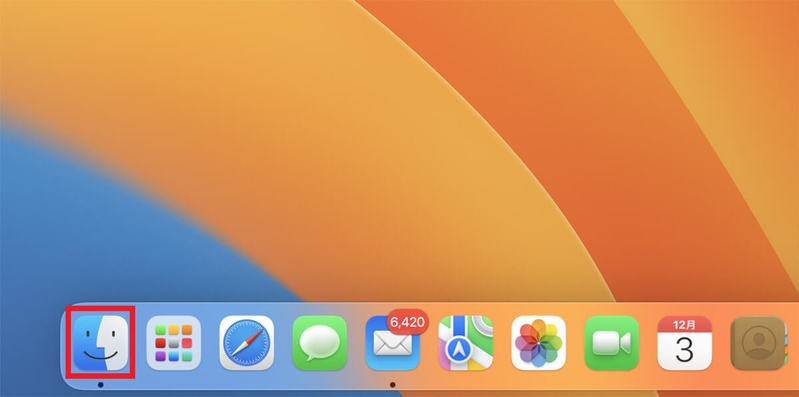Click the running indicator dot under Finder
Screen dimensions: 799x397
100,385
